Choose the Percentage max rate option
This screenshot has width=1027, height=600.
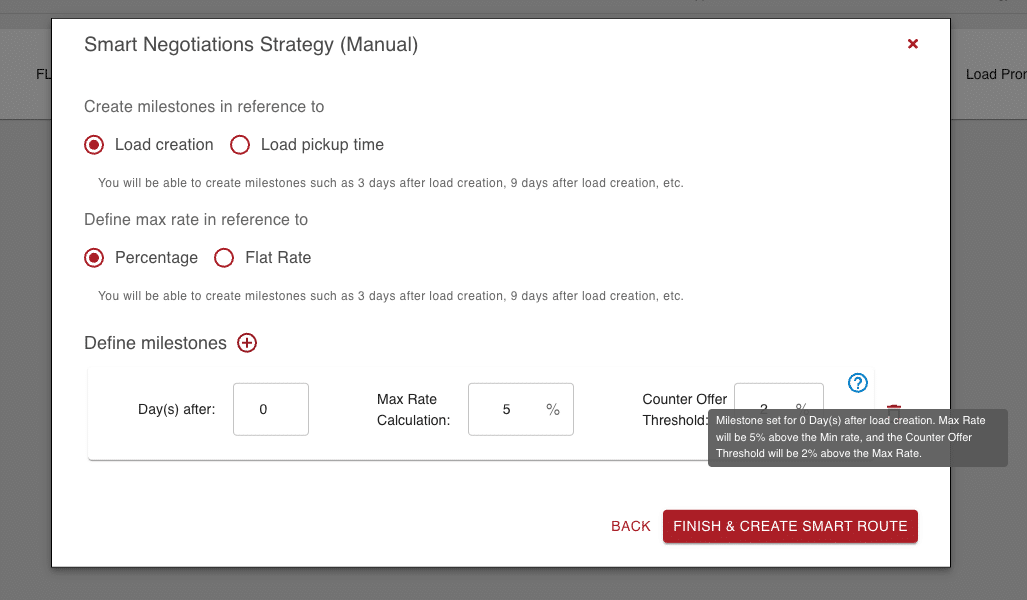click(94, 258)
